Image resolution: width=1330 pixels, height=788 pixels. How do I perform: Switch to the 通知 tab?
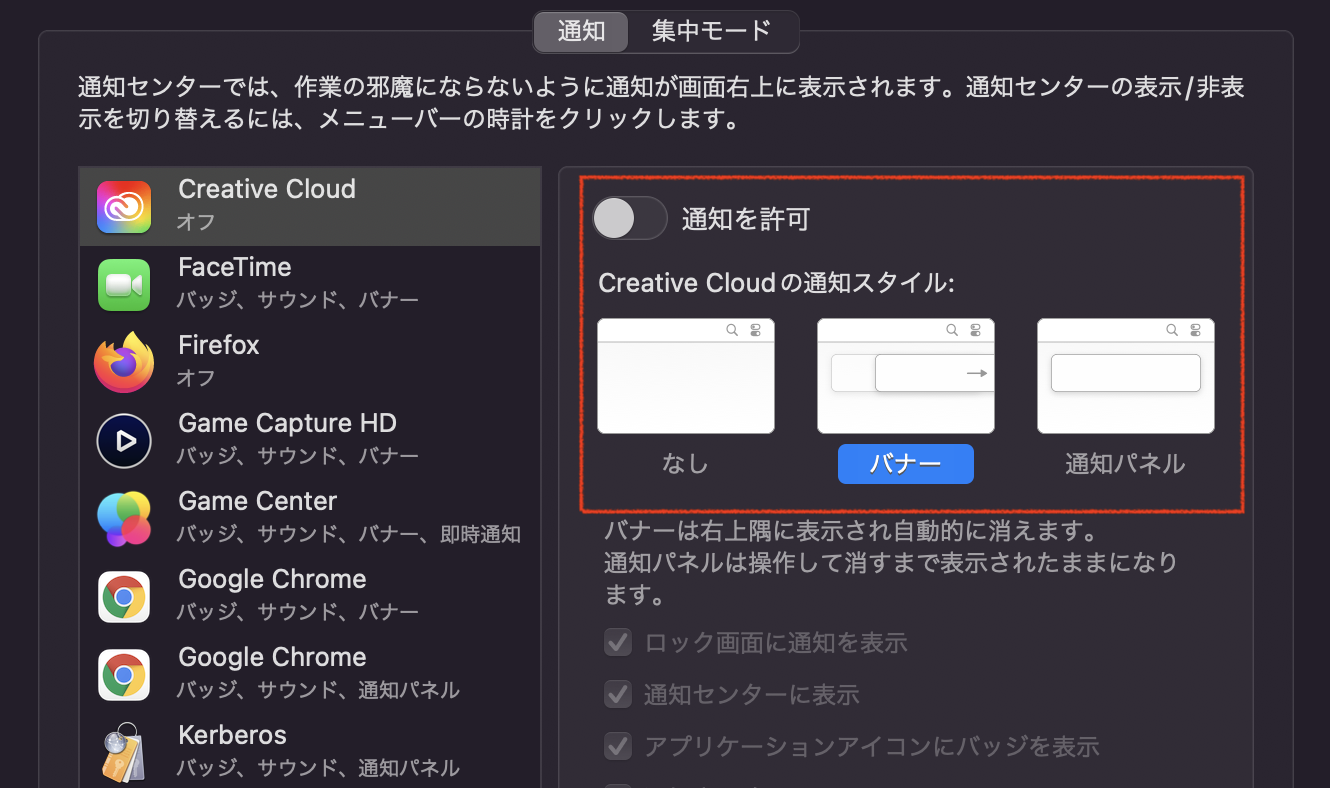pos(581,31)
